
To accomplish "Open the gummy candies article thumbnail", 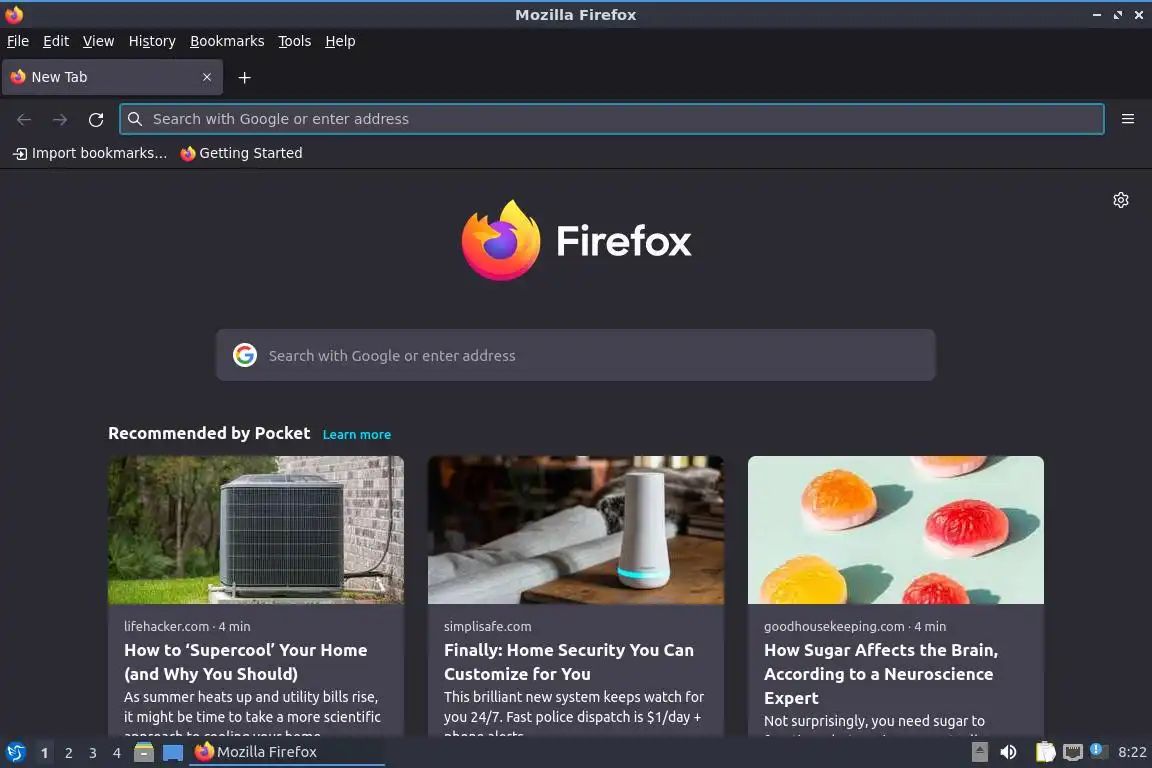I will [x=896, y=530].
